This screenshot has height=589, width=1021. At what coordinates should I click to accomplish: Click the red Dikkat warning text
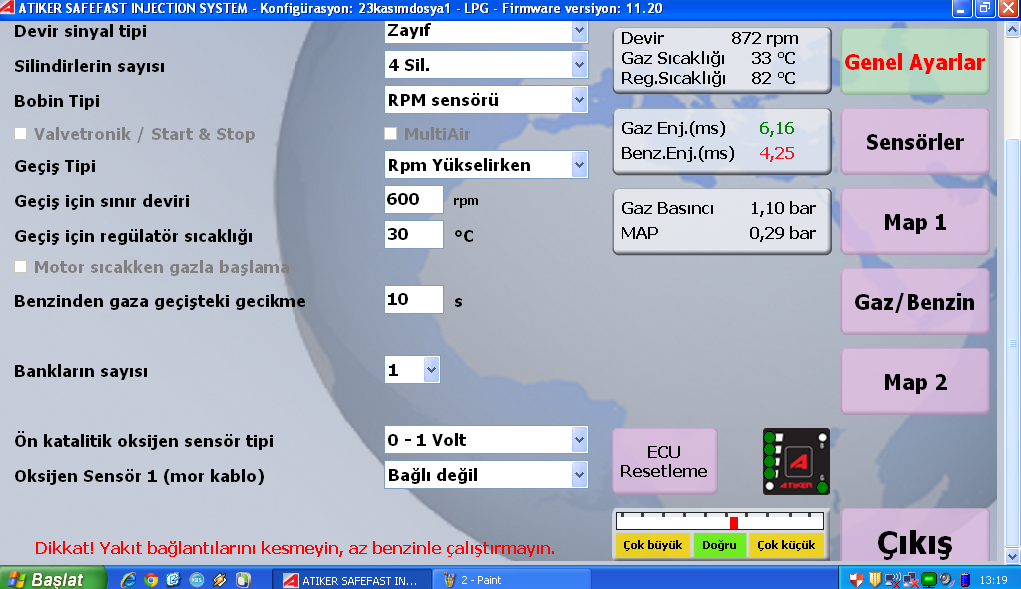pos(294,548)
